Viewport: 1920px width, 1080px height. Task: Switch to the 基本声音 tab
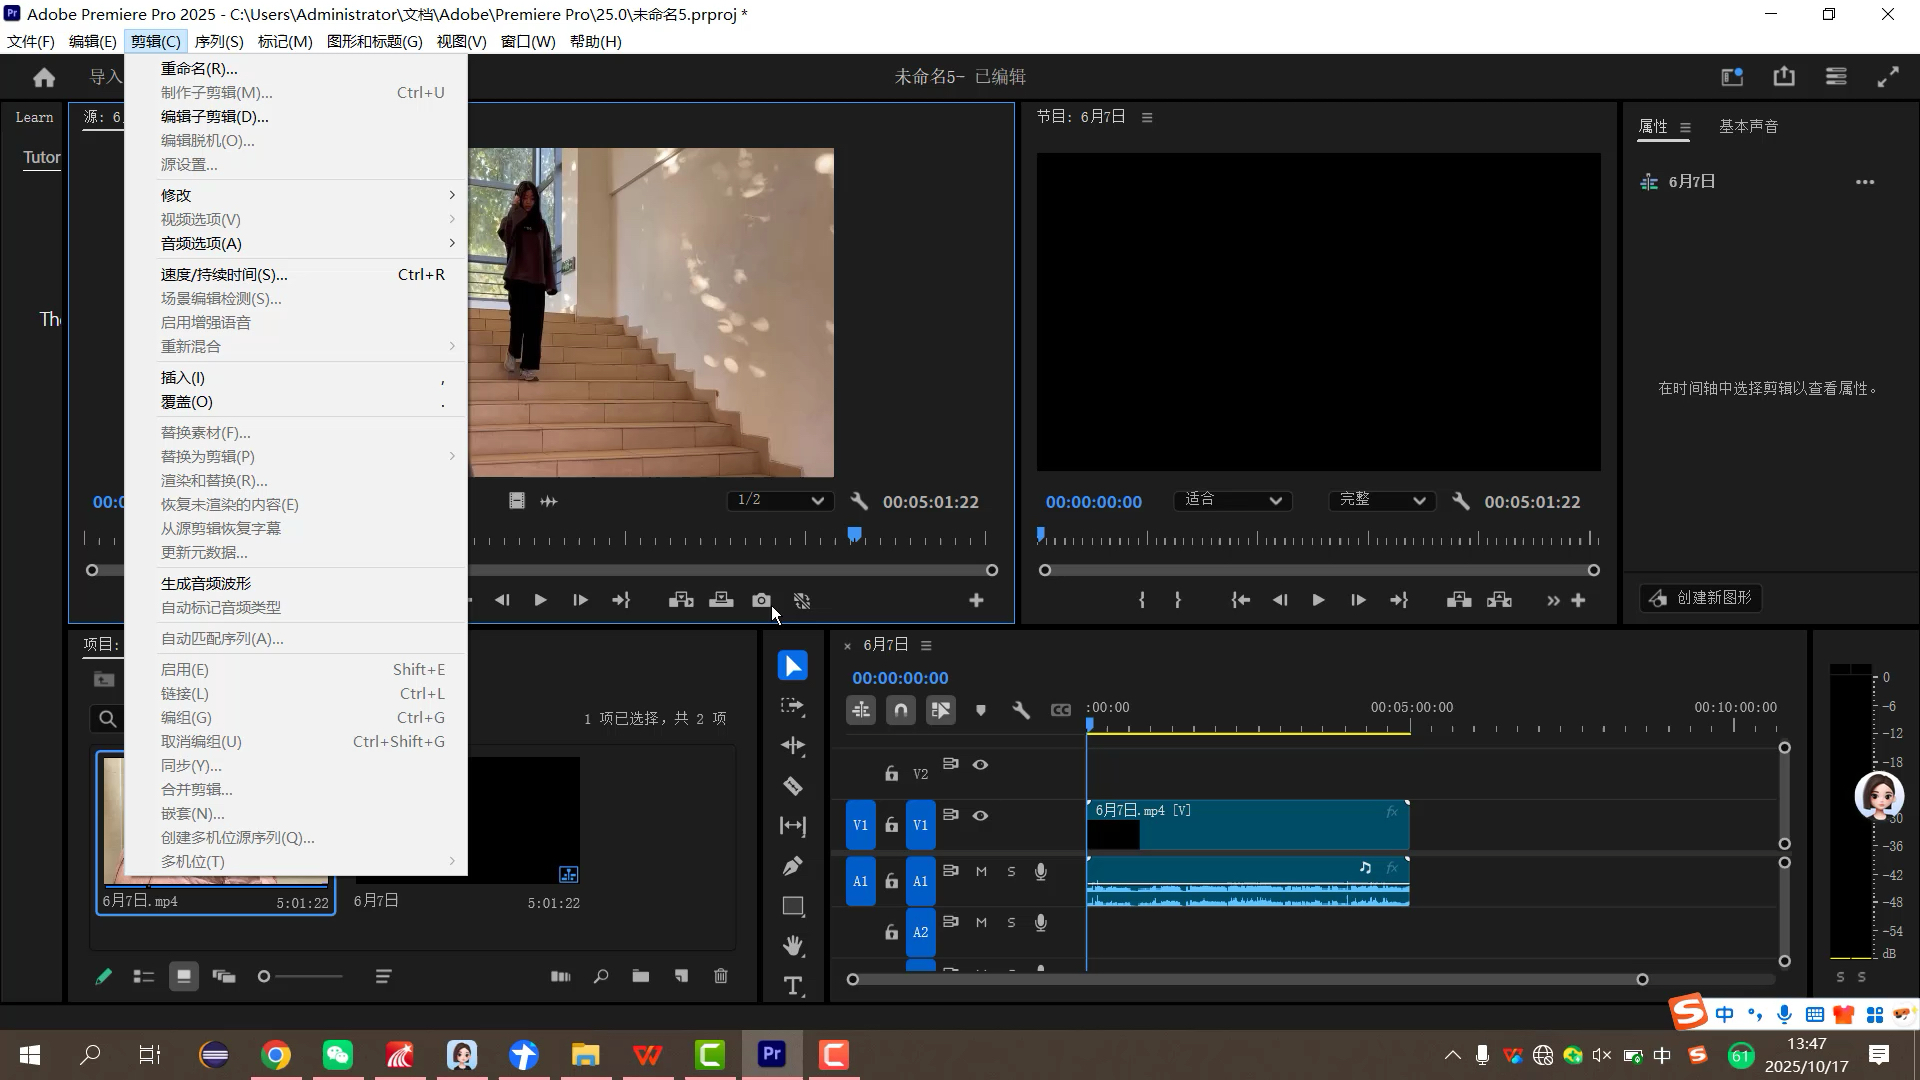coord(1747,127)
